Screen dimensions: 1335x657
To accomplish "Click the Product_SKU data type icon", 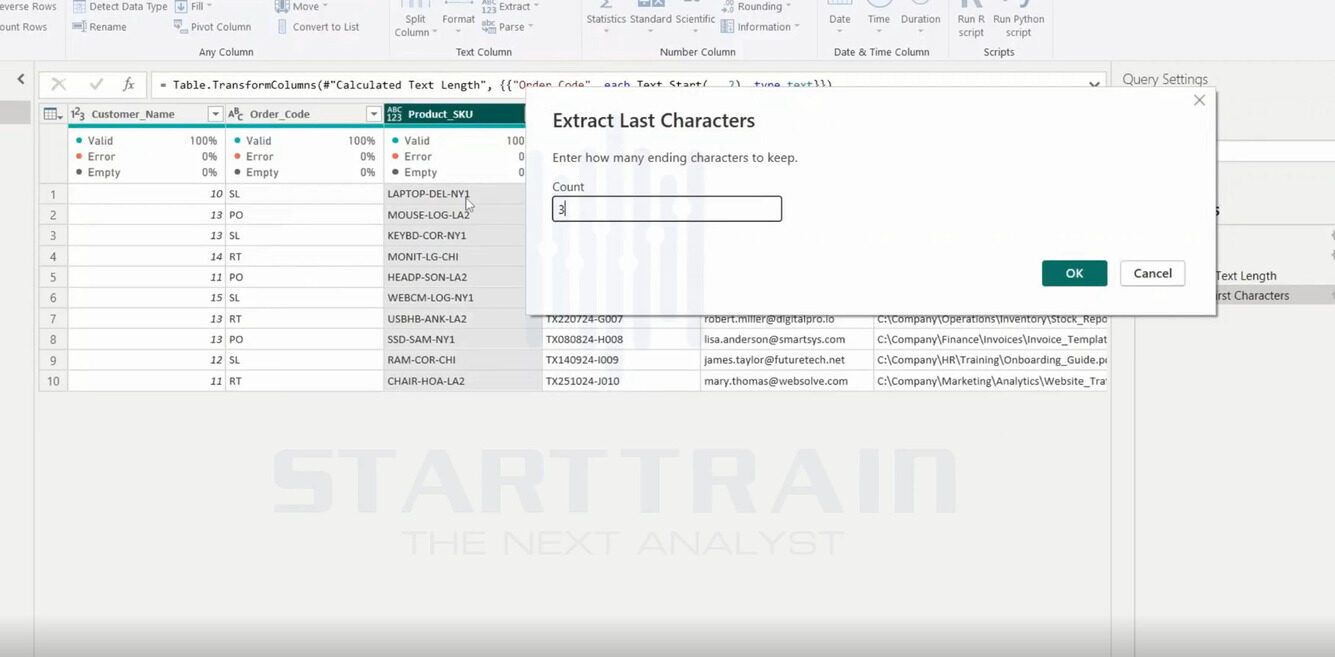I will 394,114.
